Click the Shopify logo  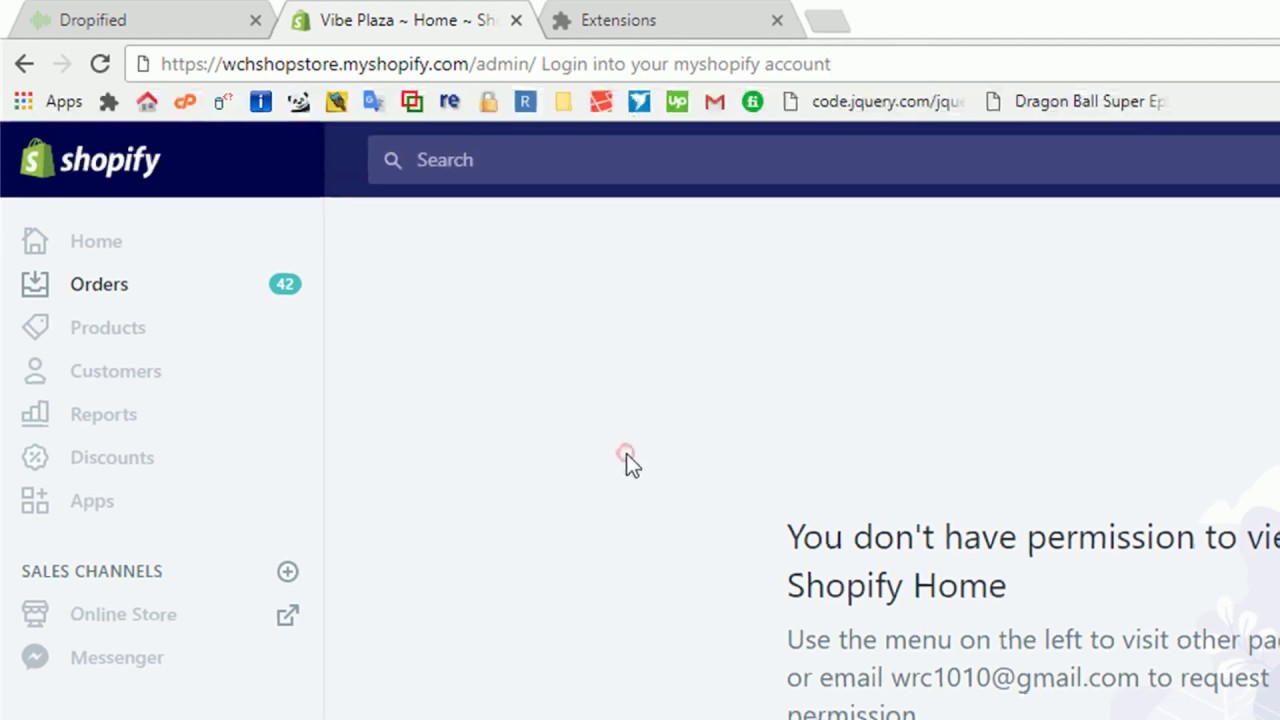90,159
